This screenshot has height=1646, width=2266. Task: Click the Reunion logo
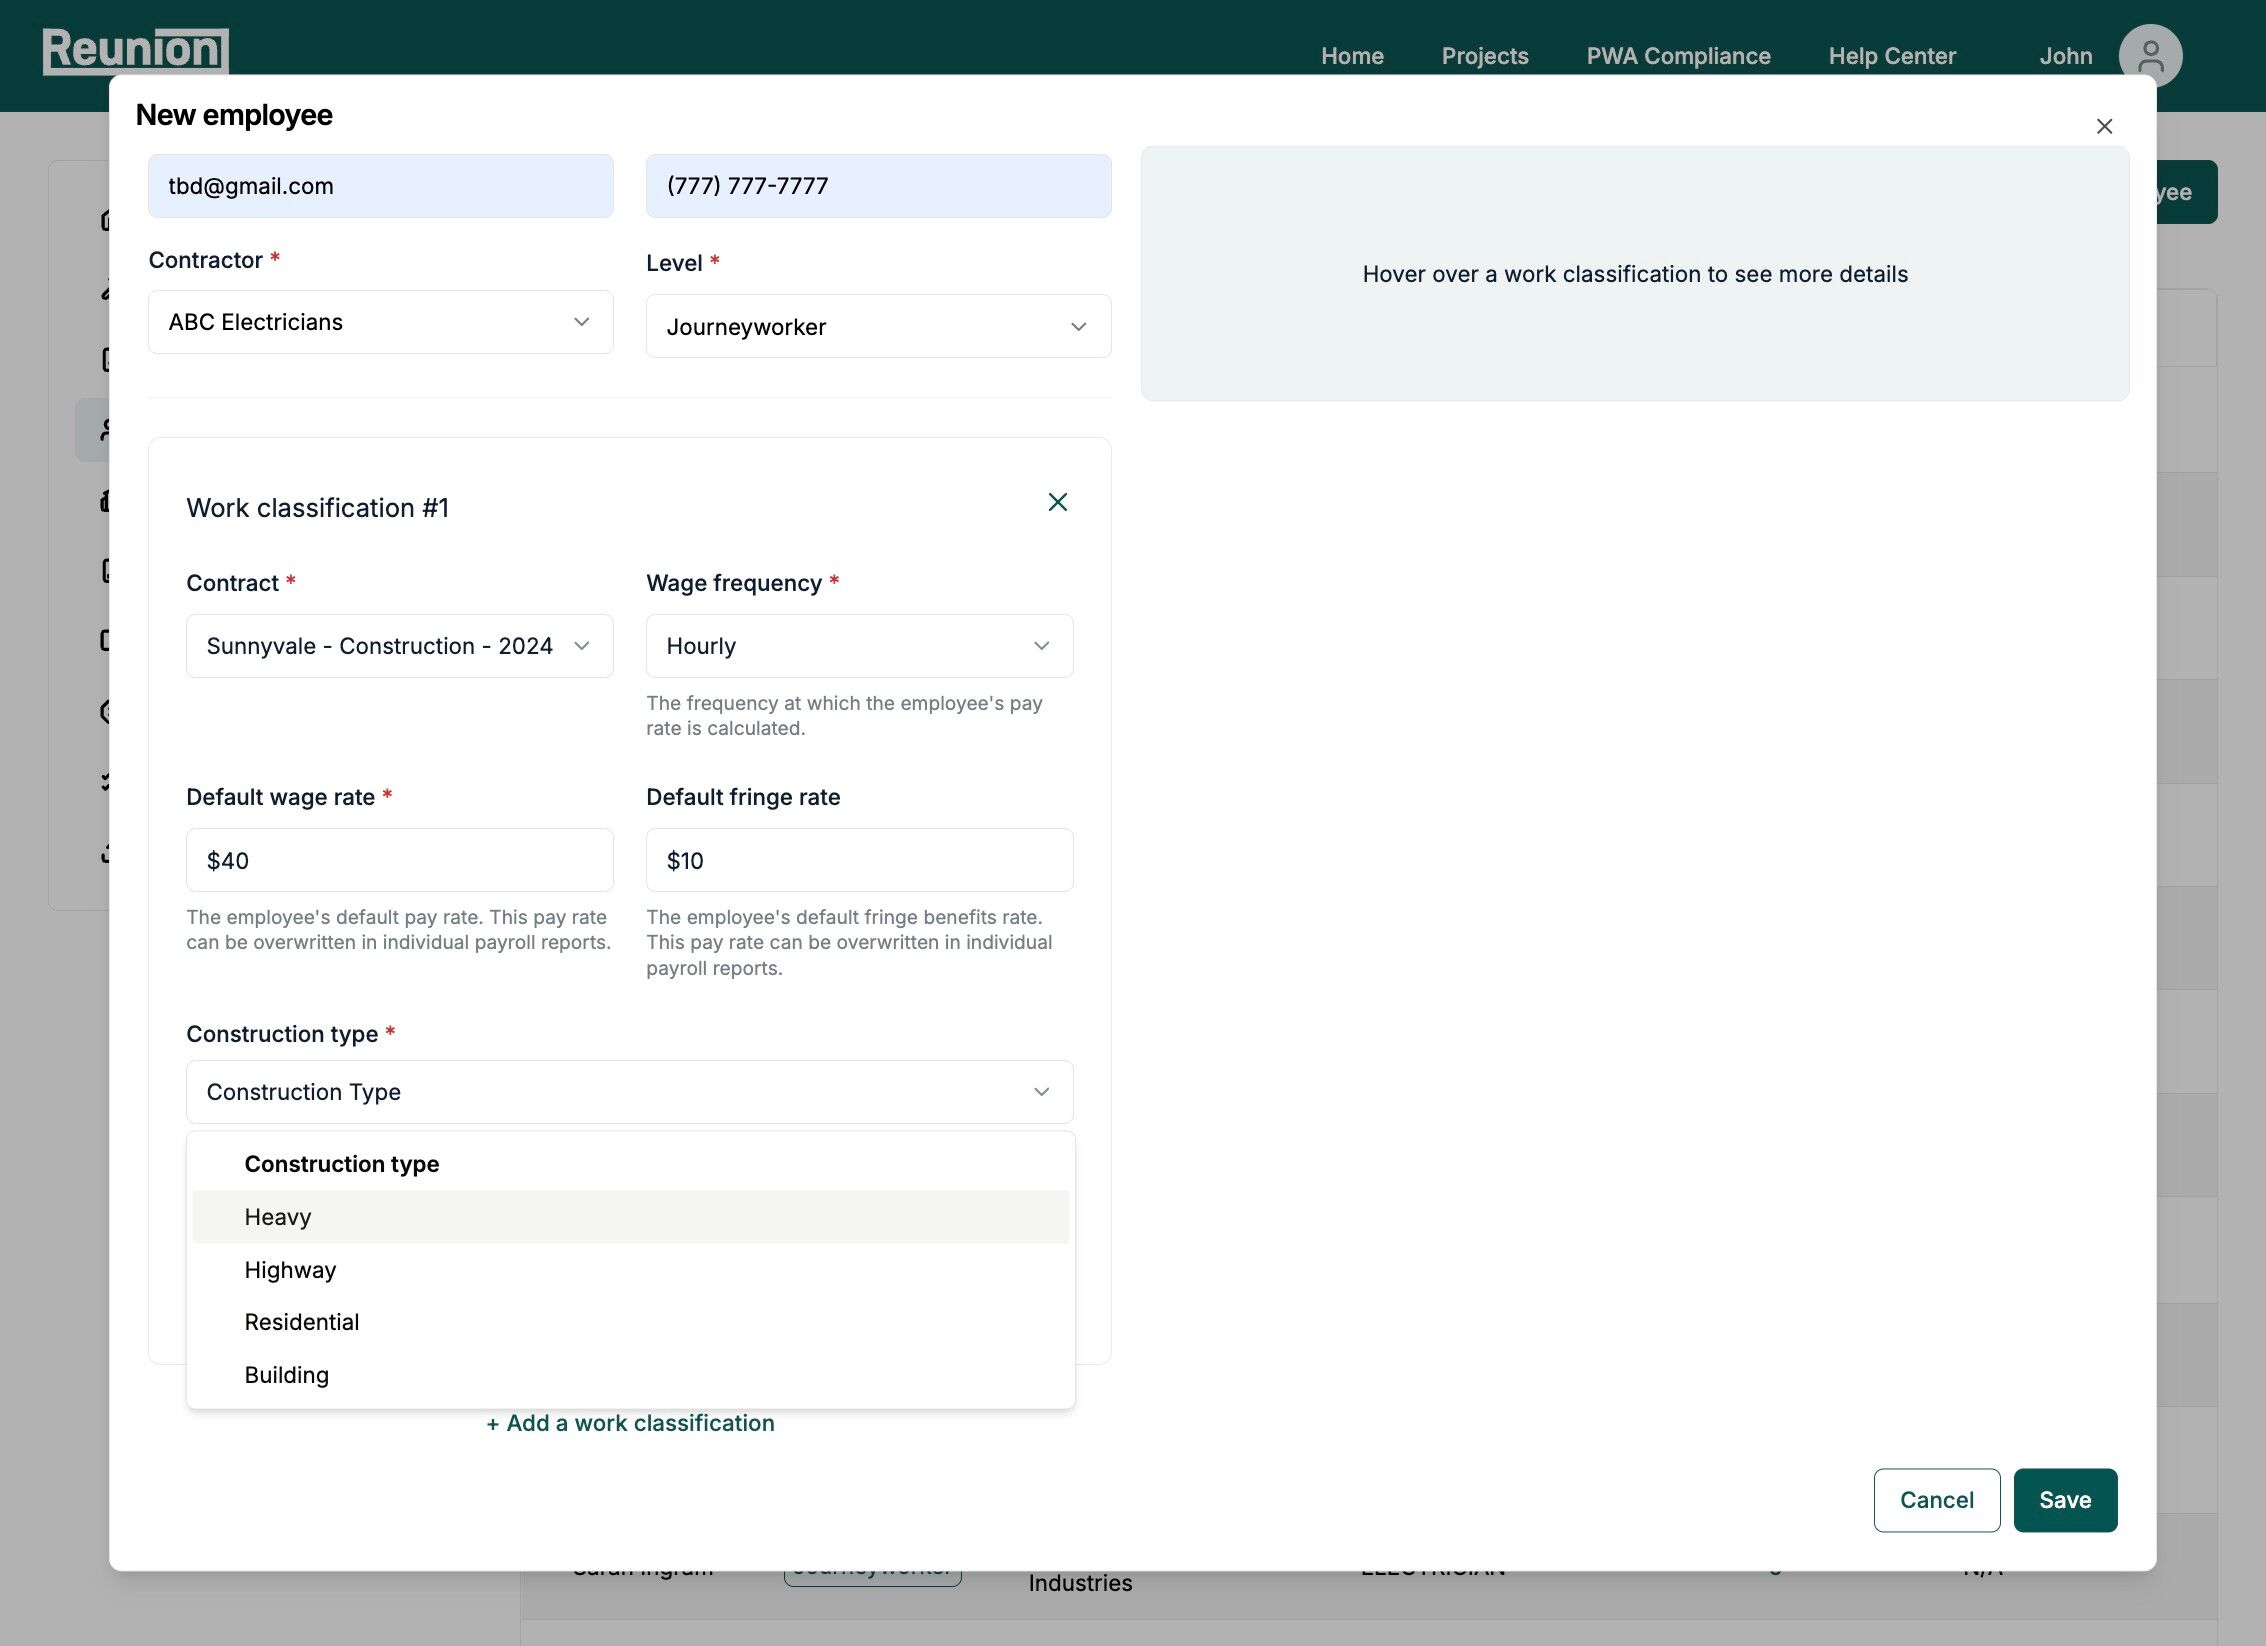coord(135,49)
